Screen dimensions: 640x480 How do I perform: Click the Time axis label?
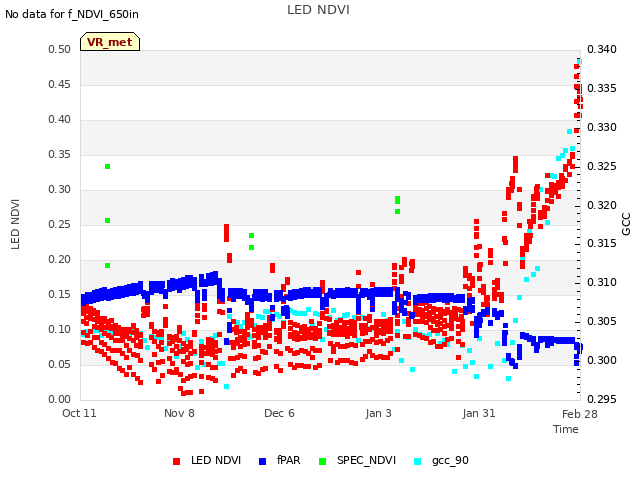click(566, 430)
